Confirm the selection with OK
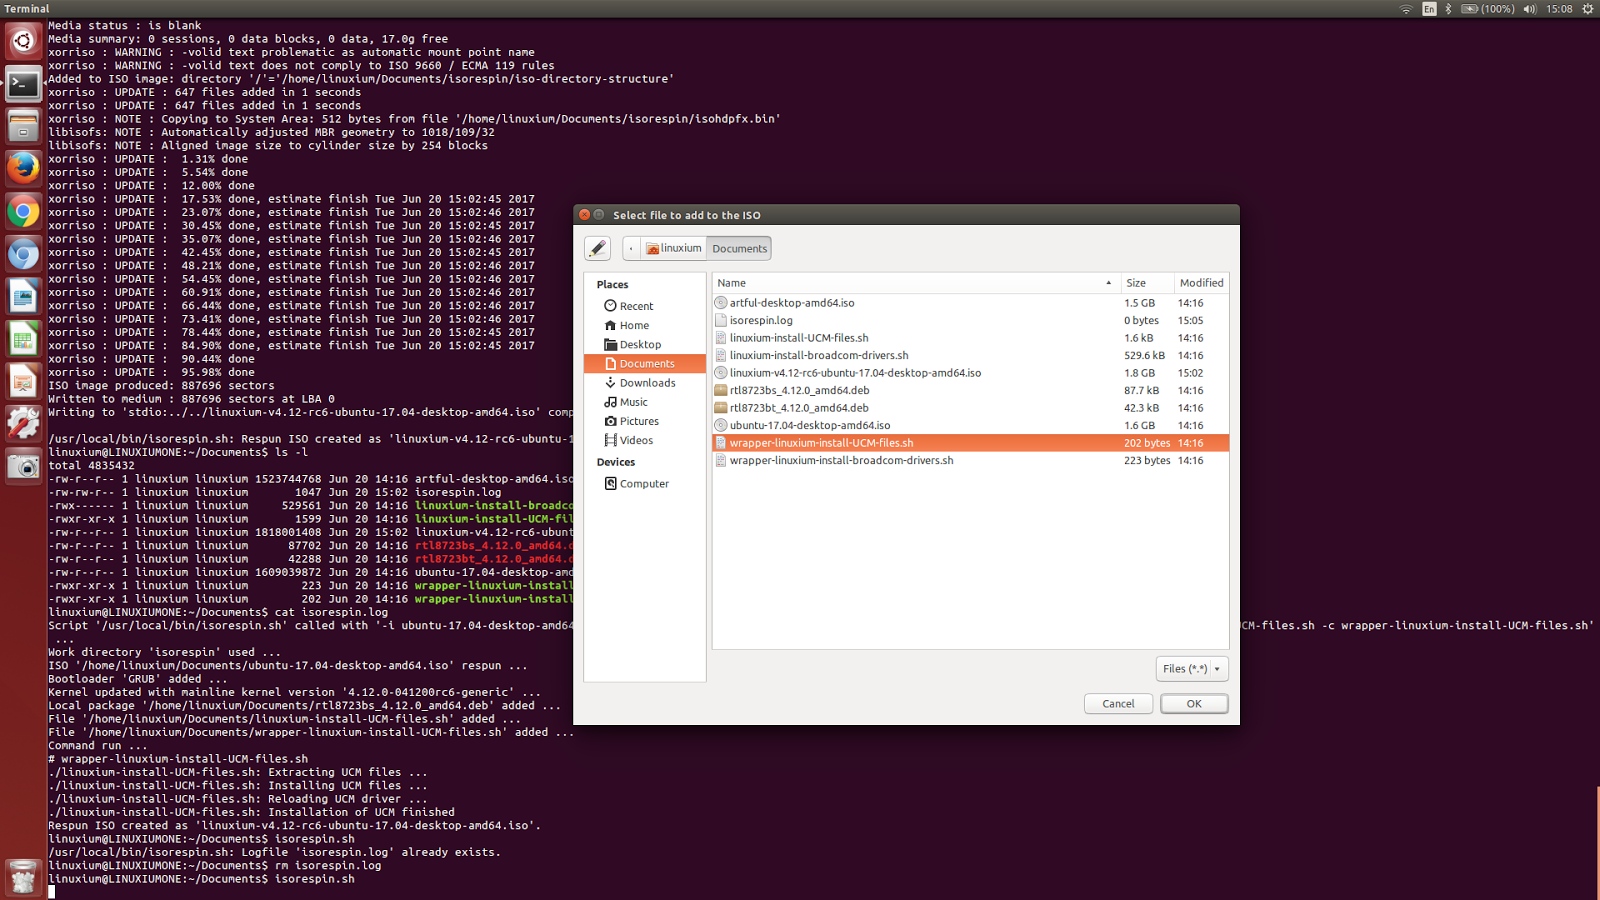This screenshot has width=1600, height=900. tap(1194, 704)
